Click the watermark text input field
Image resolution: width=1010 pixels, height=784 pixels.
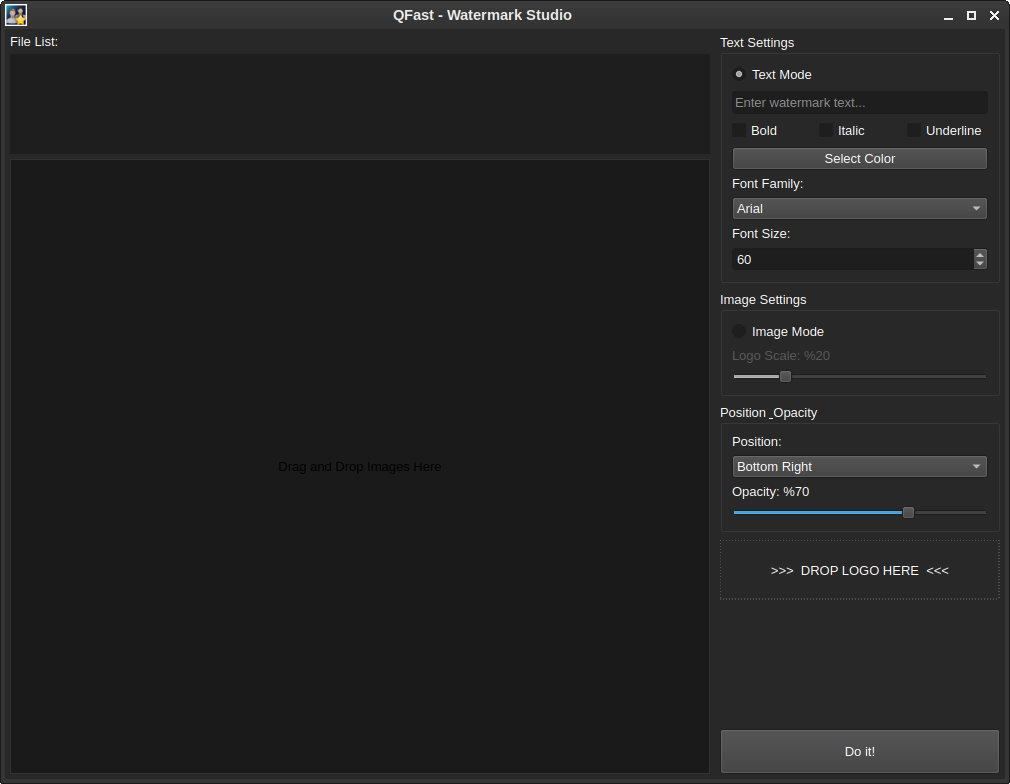(859, 103)
